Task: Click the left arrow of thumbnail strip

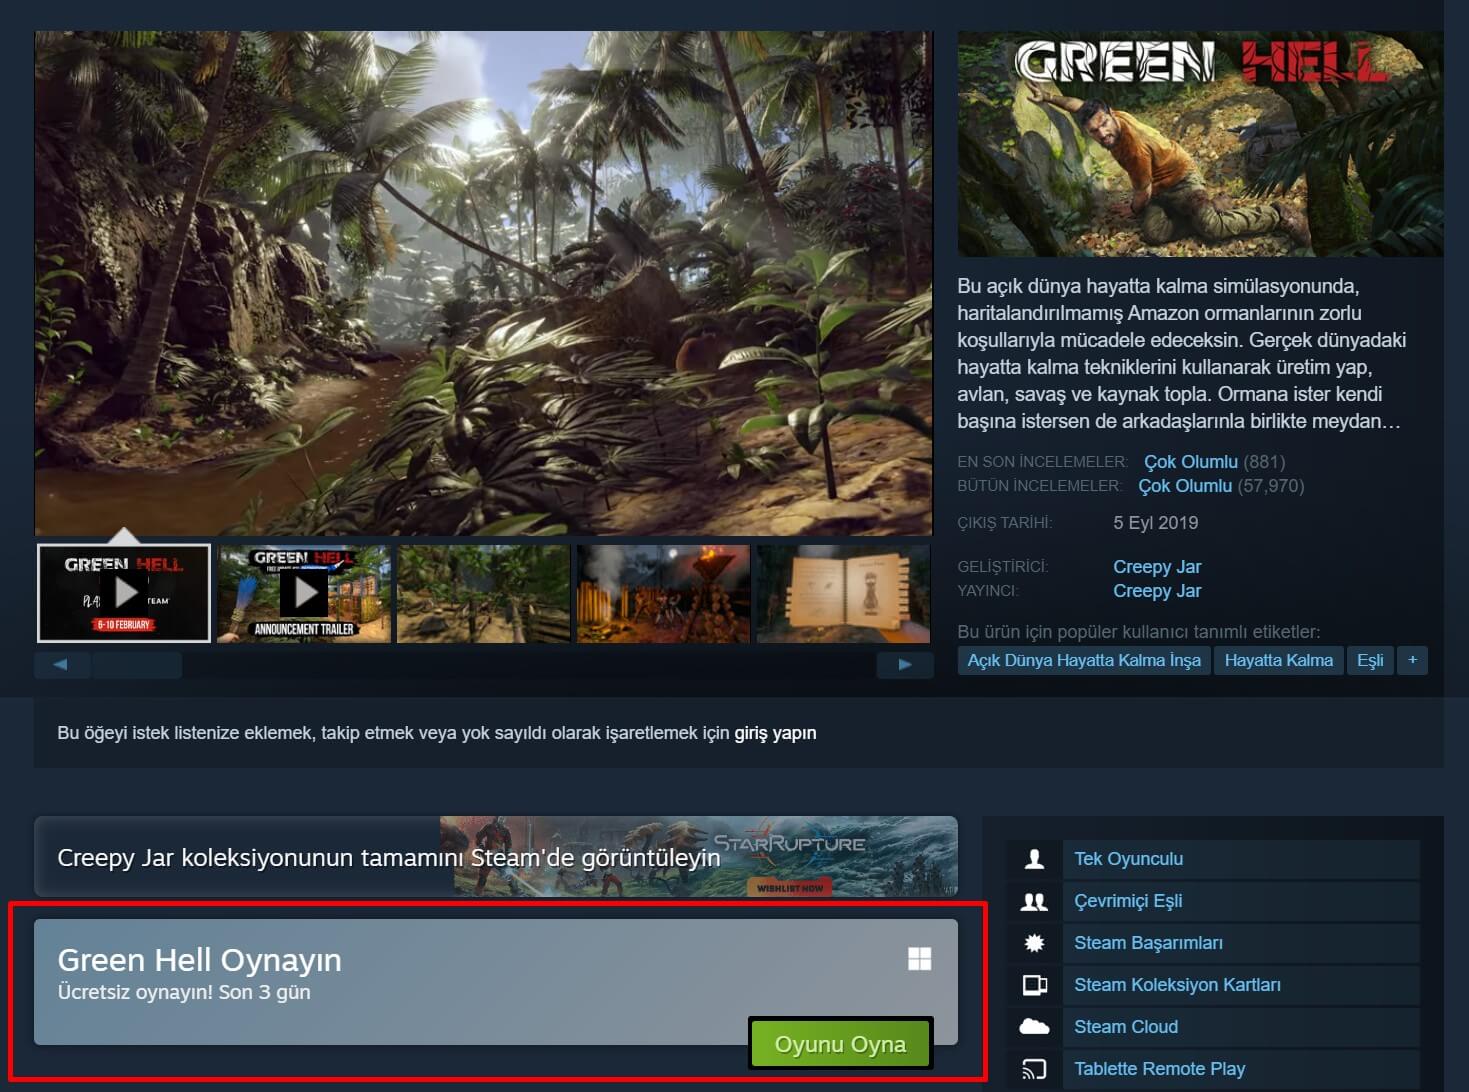Action: [62, 664]
